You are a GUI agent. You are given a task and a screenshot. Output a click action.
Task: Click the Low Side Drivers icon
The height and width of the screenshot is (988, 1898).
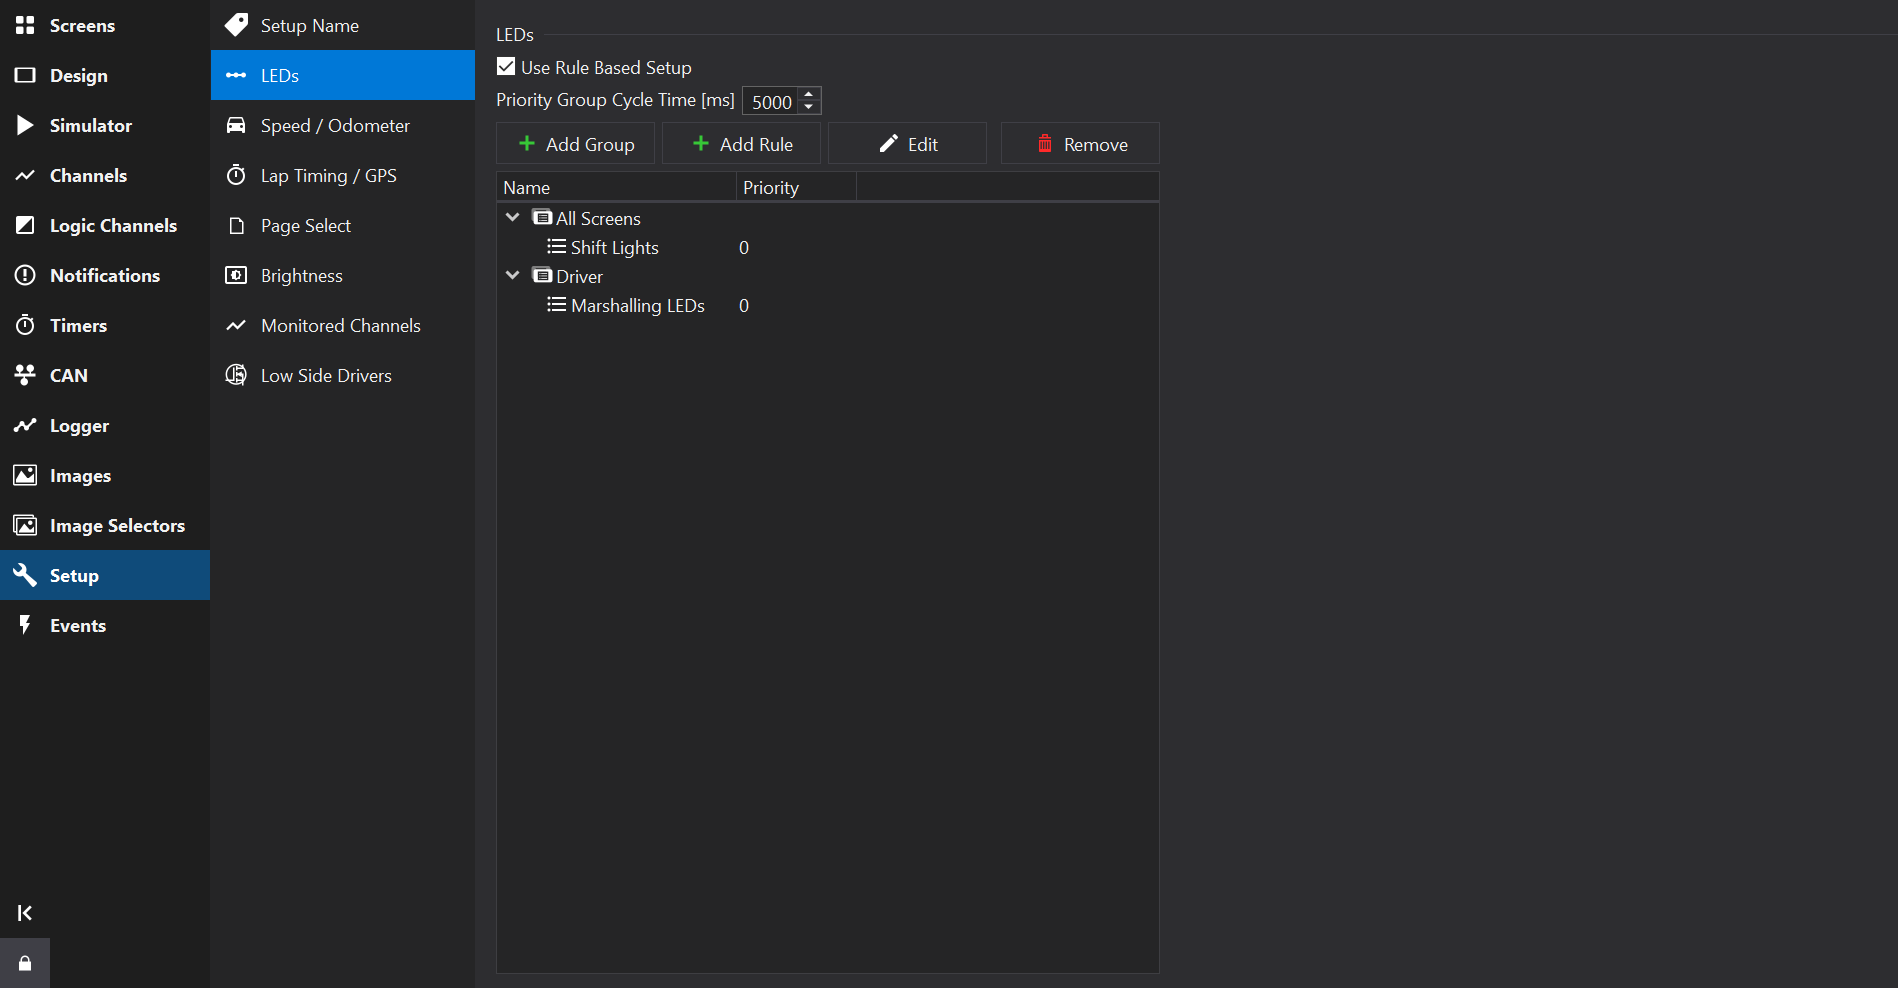(x=236, y=375)
